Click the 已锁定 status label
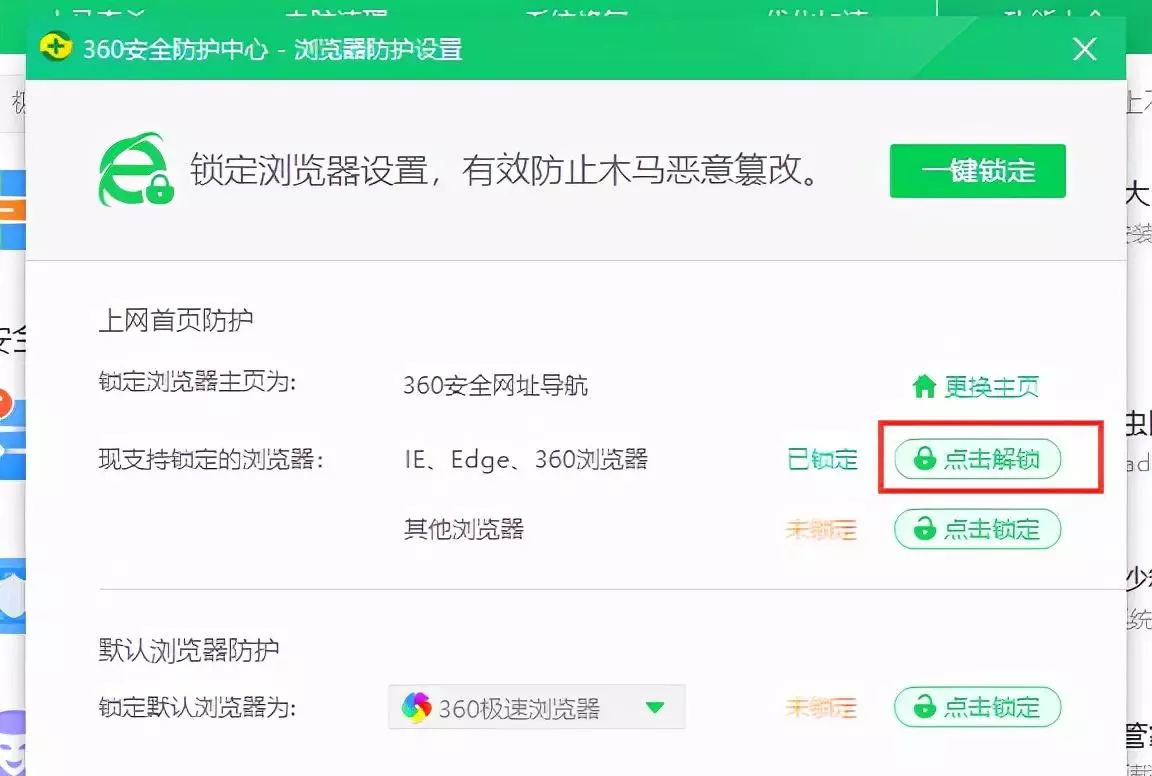Viewport: 1152px width, 776px height. (x=822, y=459)
